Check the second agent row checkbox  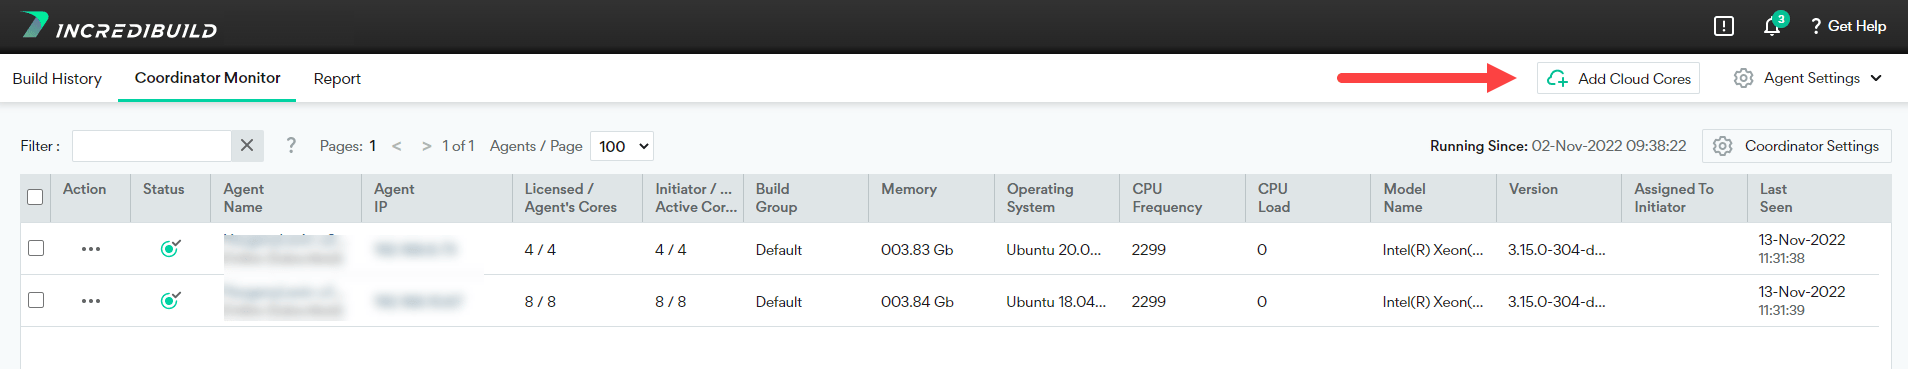36,300
